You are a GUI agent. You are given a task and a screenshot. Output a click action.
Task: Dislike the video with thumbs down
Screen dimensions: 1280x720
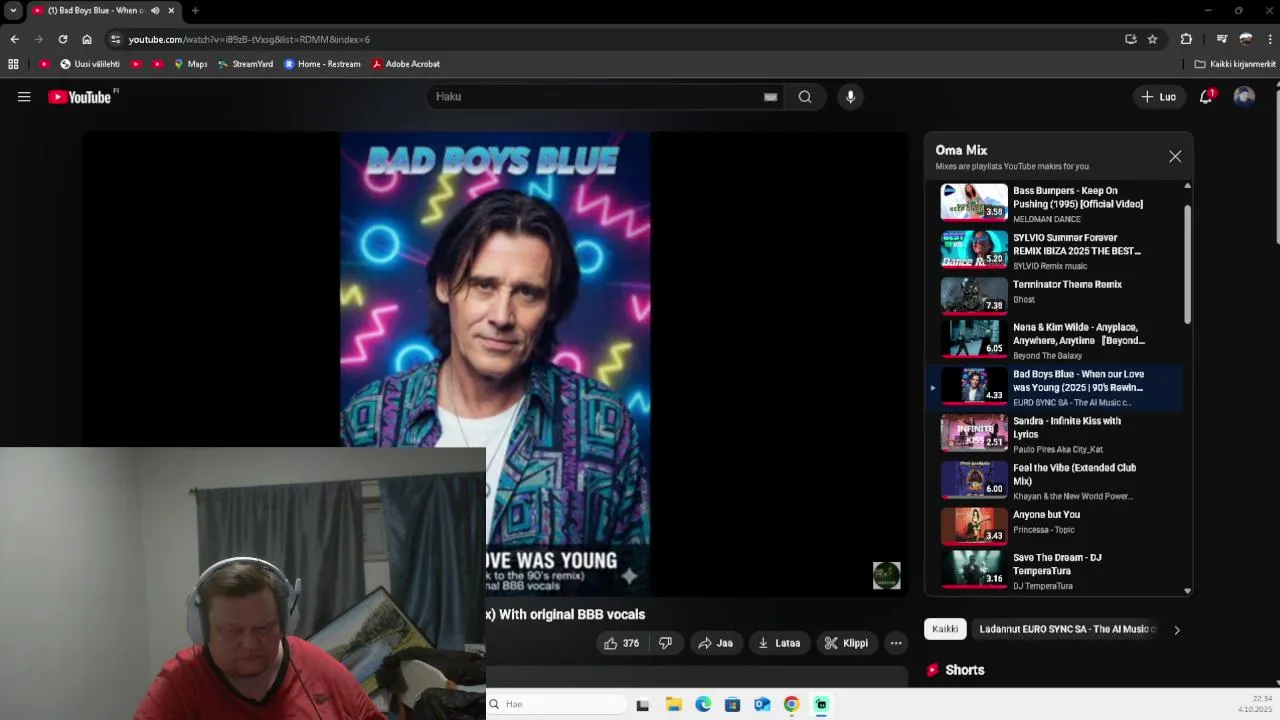pos(665,643)
